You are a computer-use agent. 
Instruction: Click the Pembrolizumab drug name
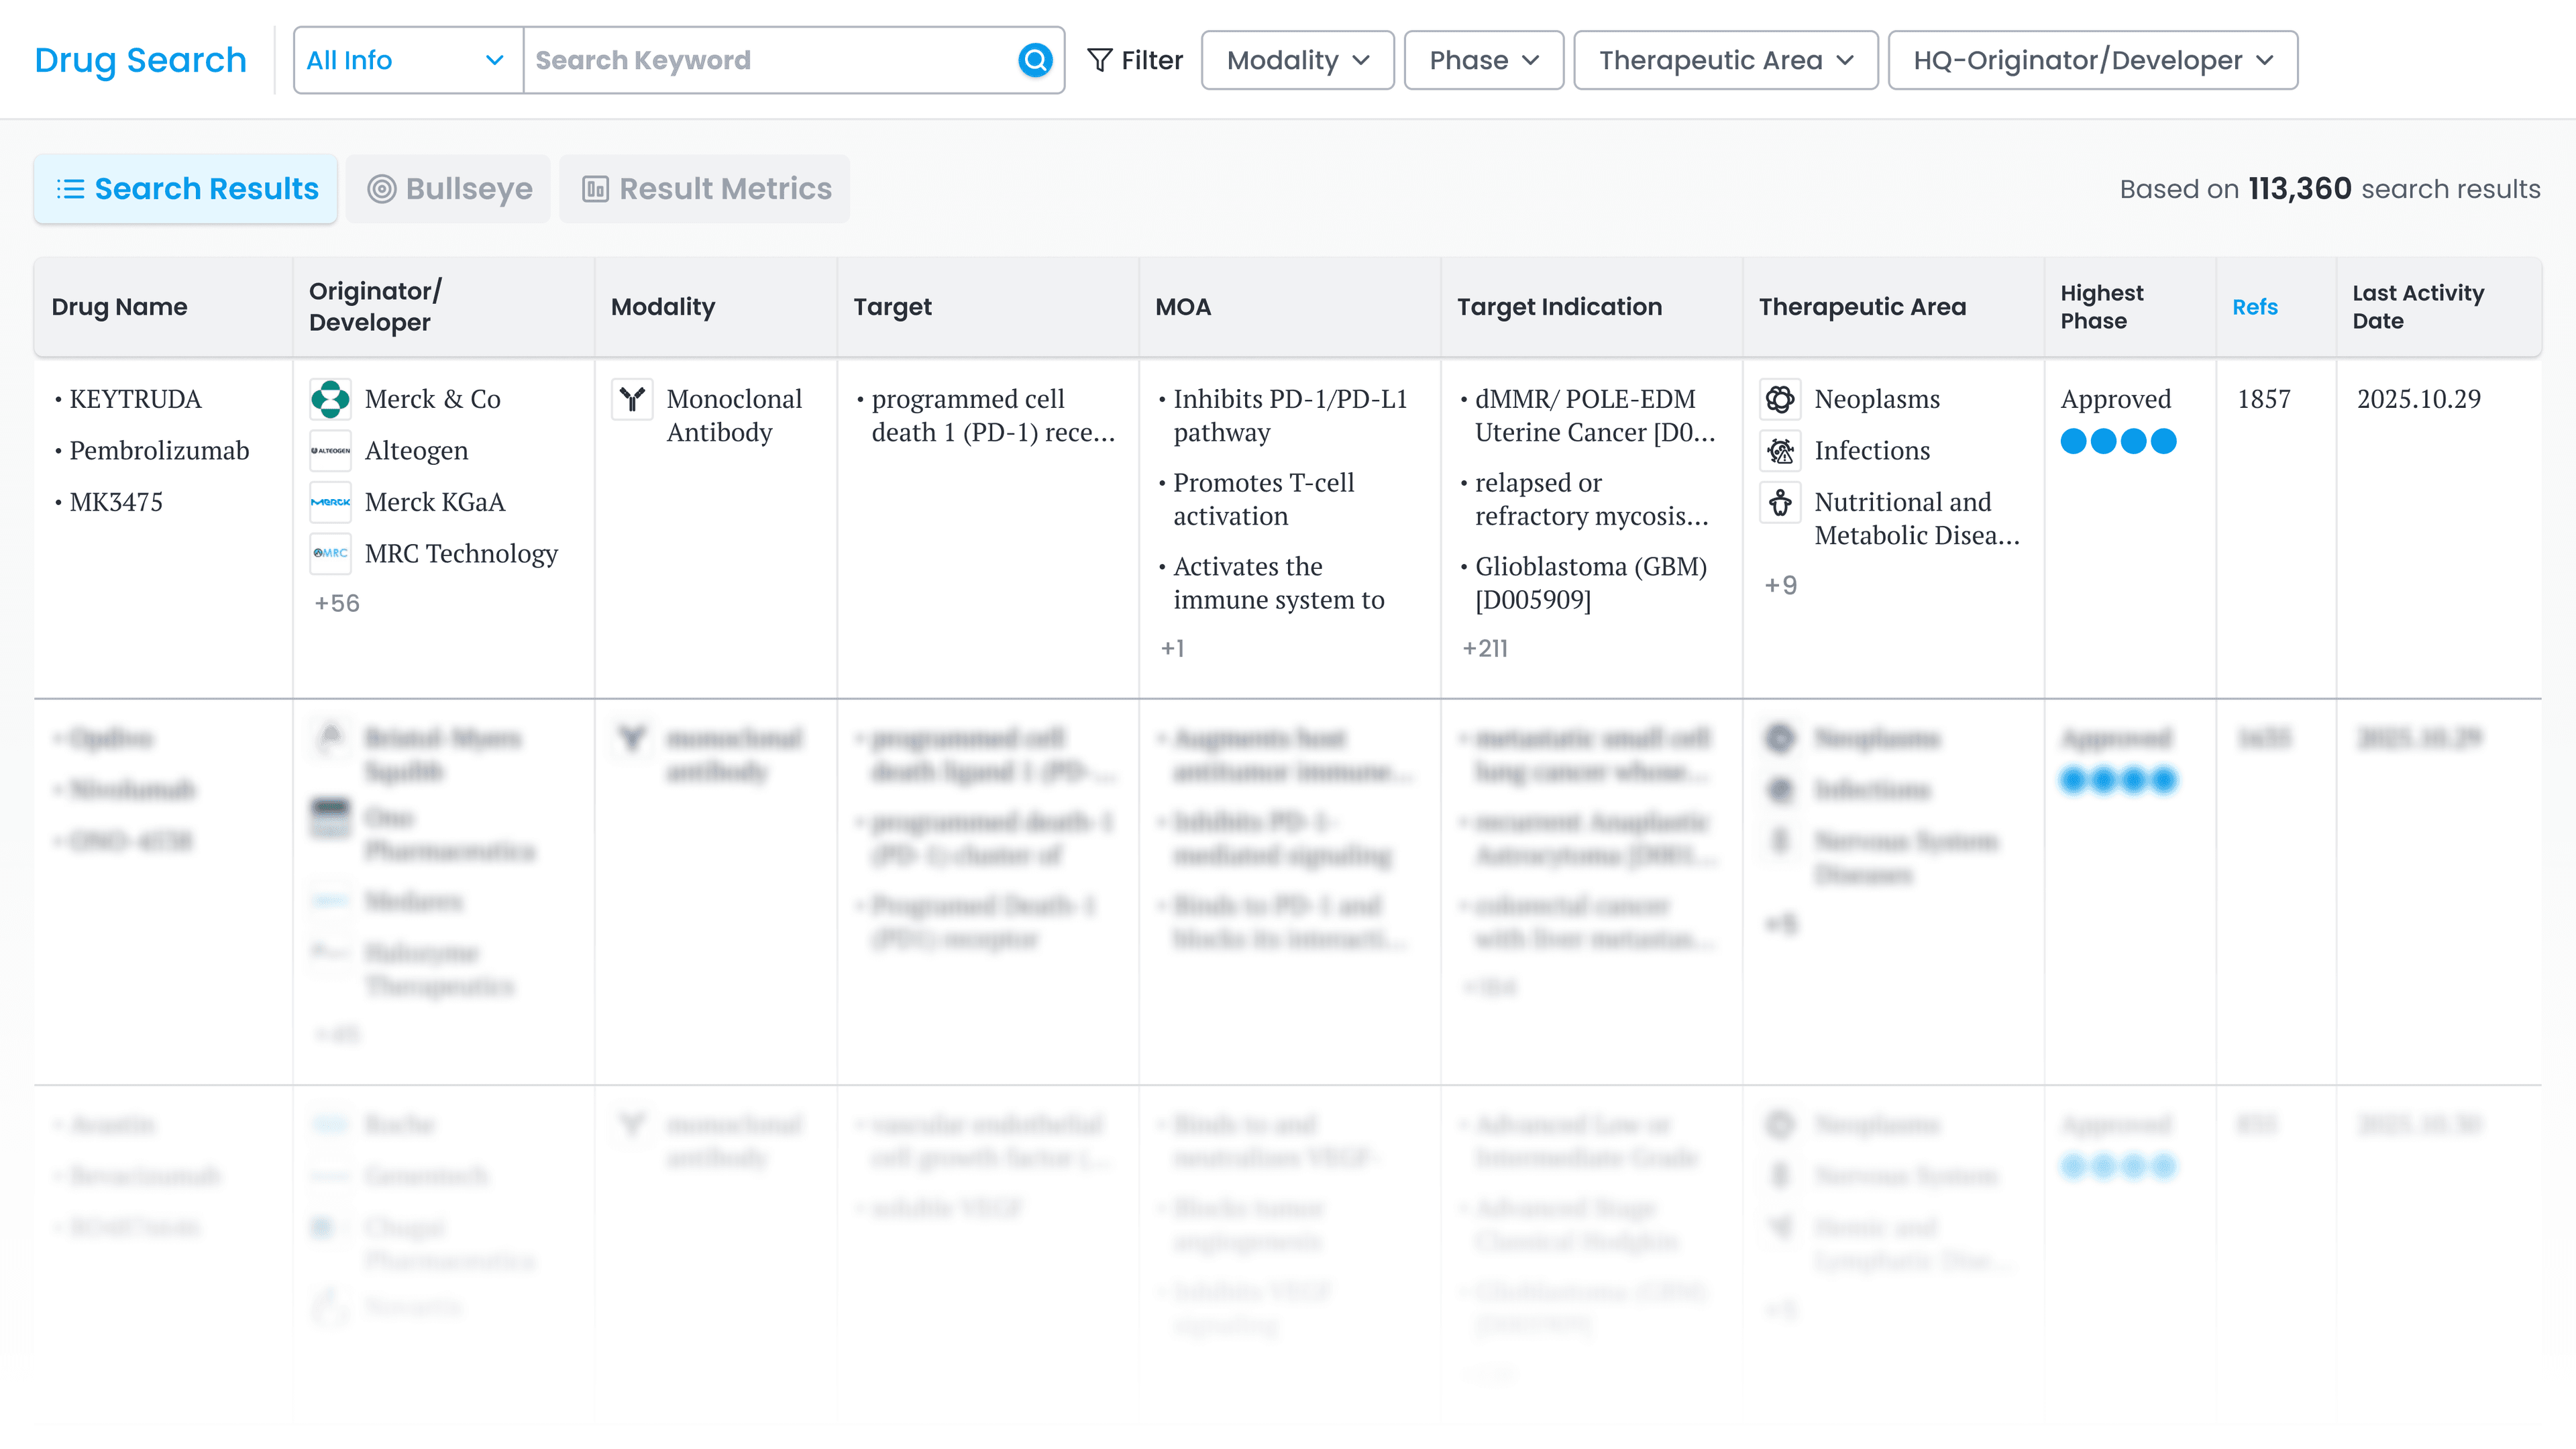point(159,451)
